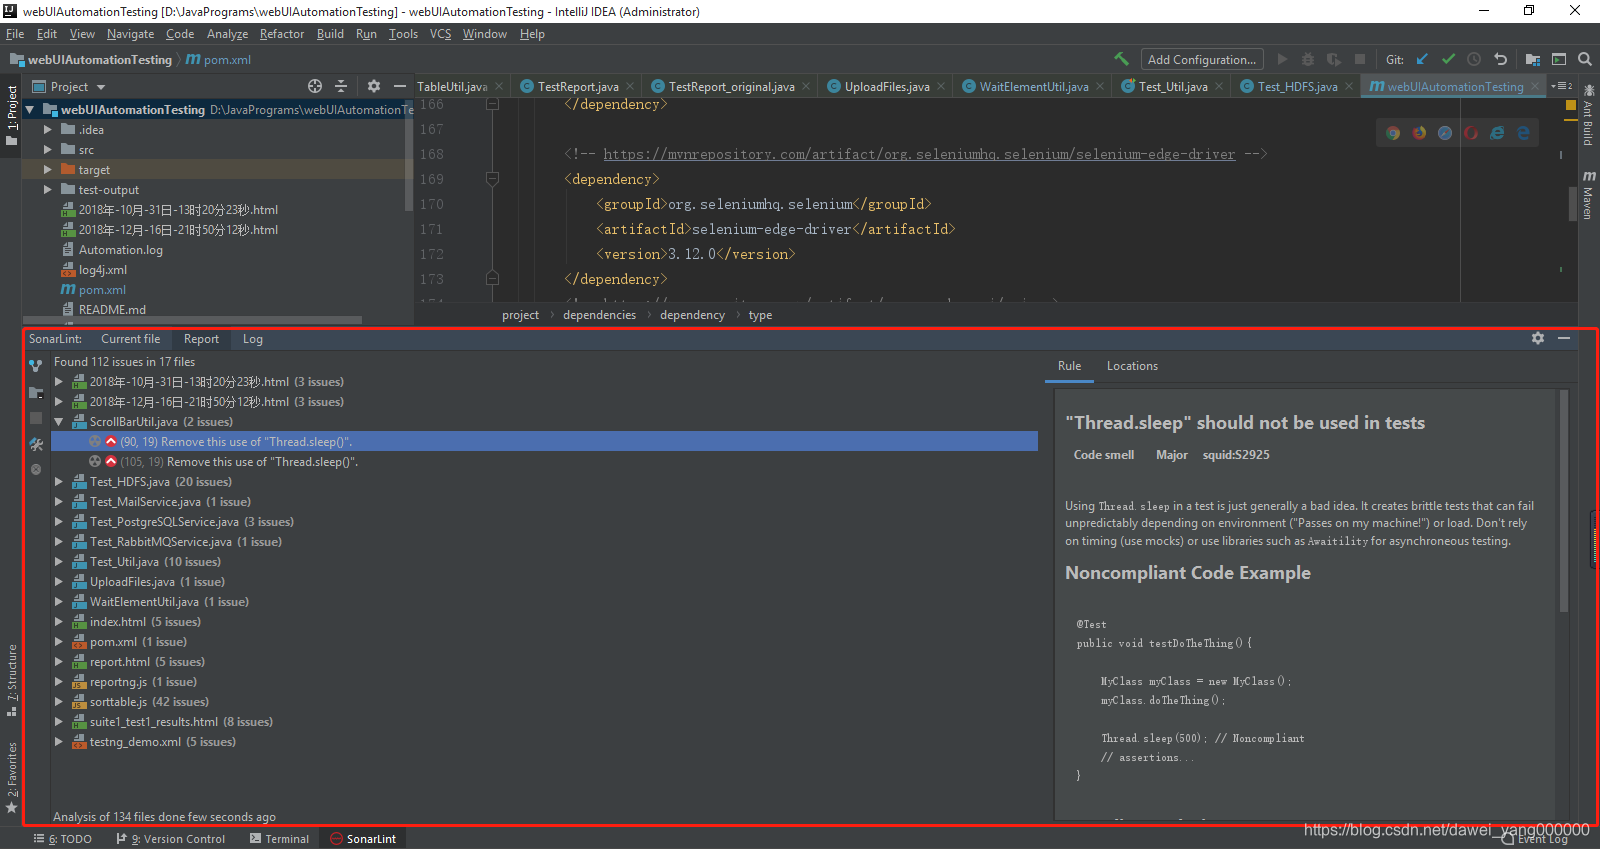The image size is (1600, 849).
Task: Open the page in Edge browser icon
Action: tap(1523, 133)
